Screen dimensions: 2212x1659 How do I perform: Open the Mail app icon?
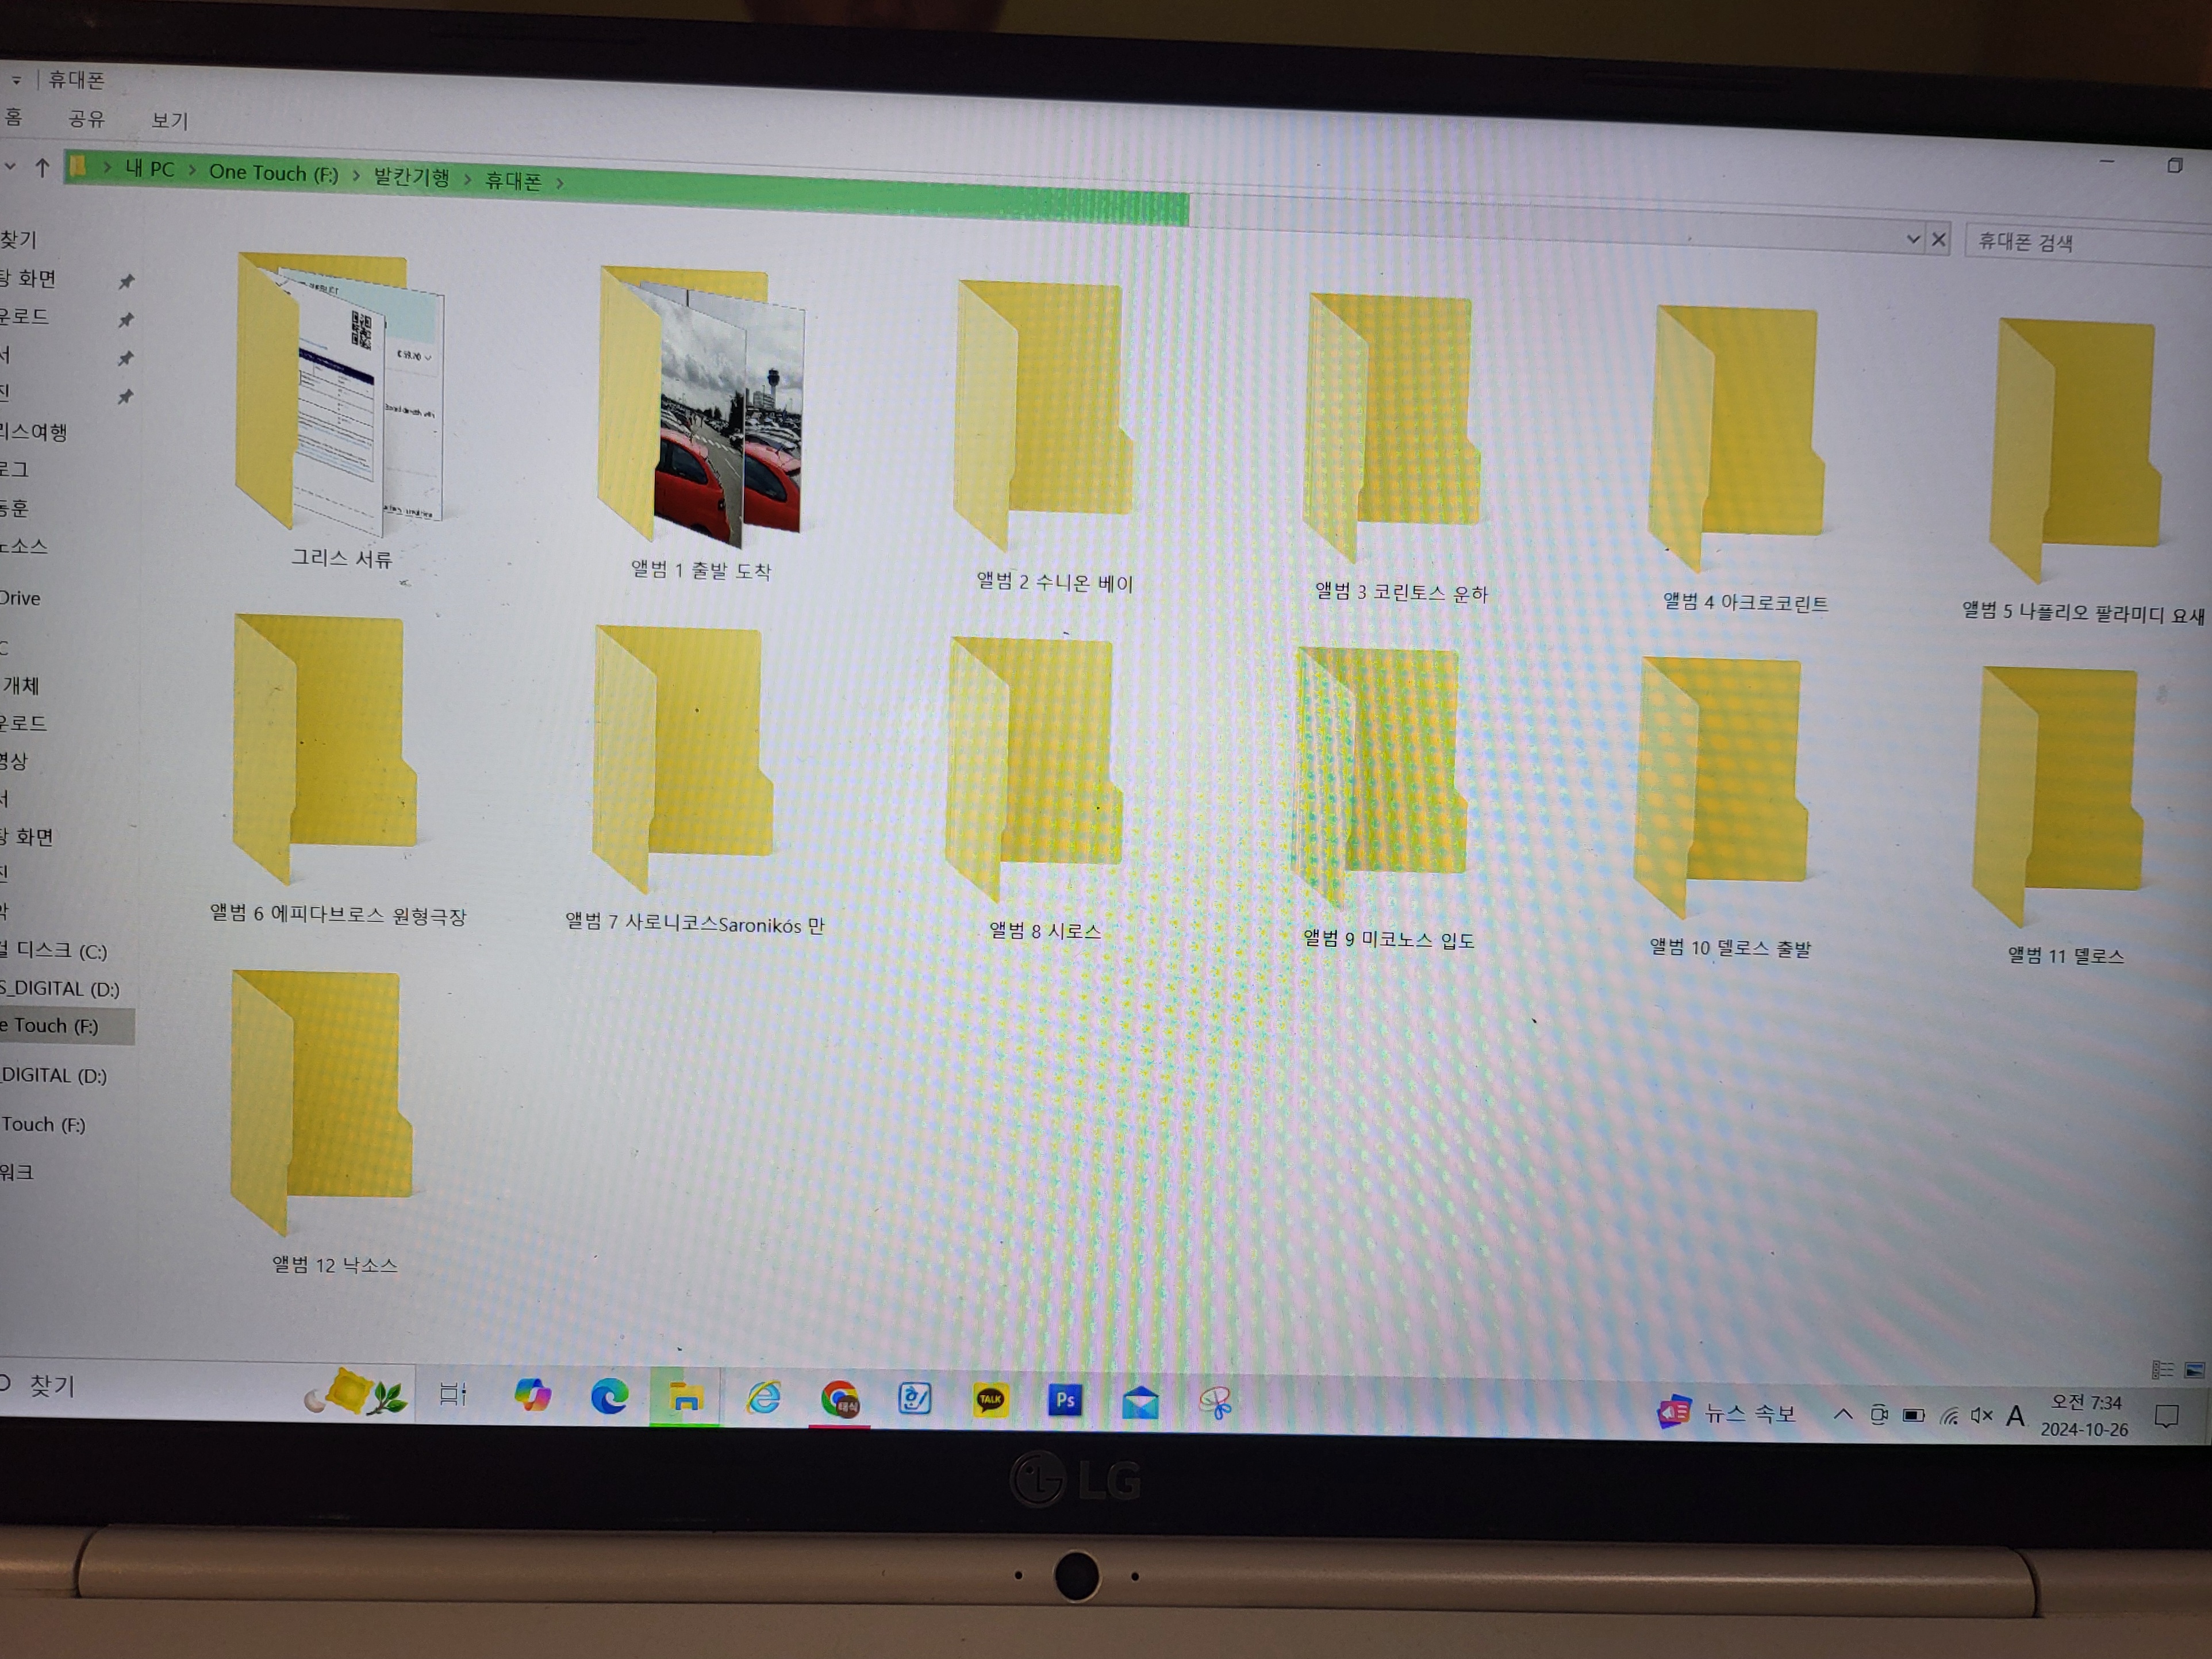(x=1140, y=1402)
